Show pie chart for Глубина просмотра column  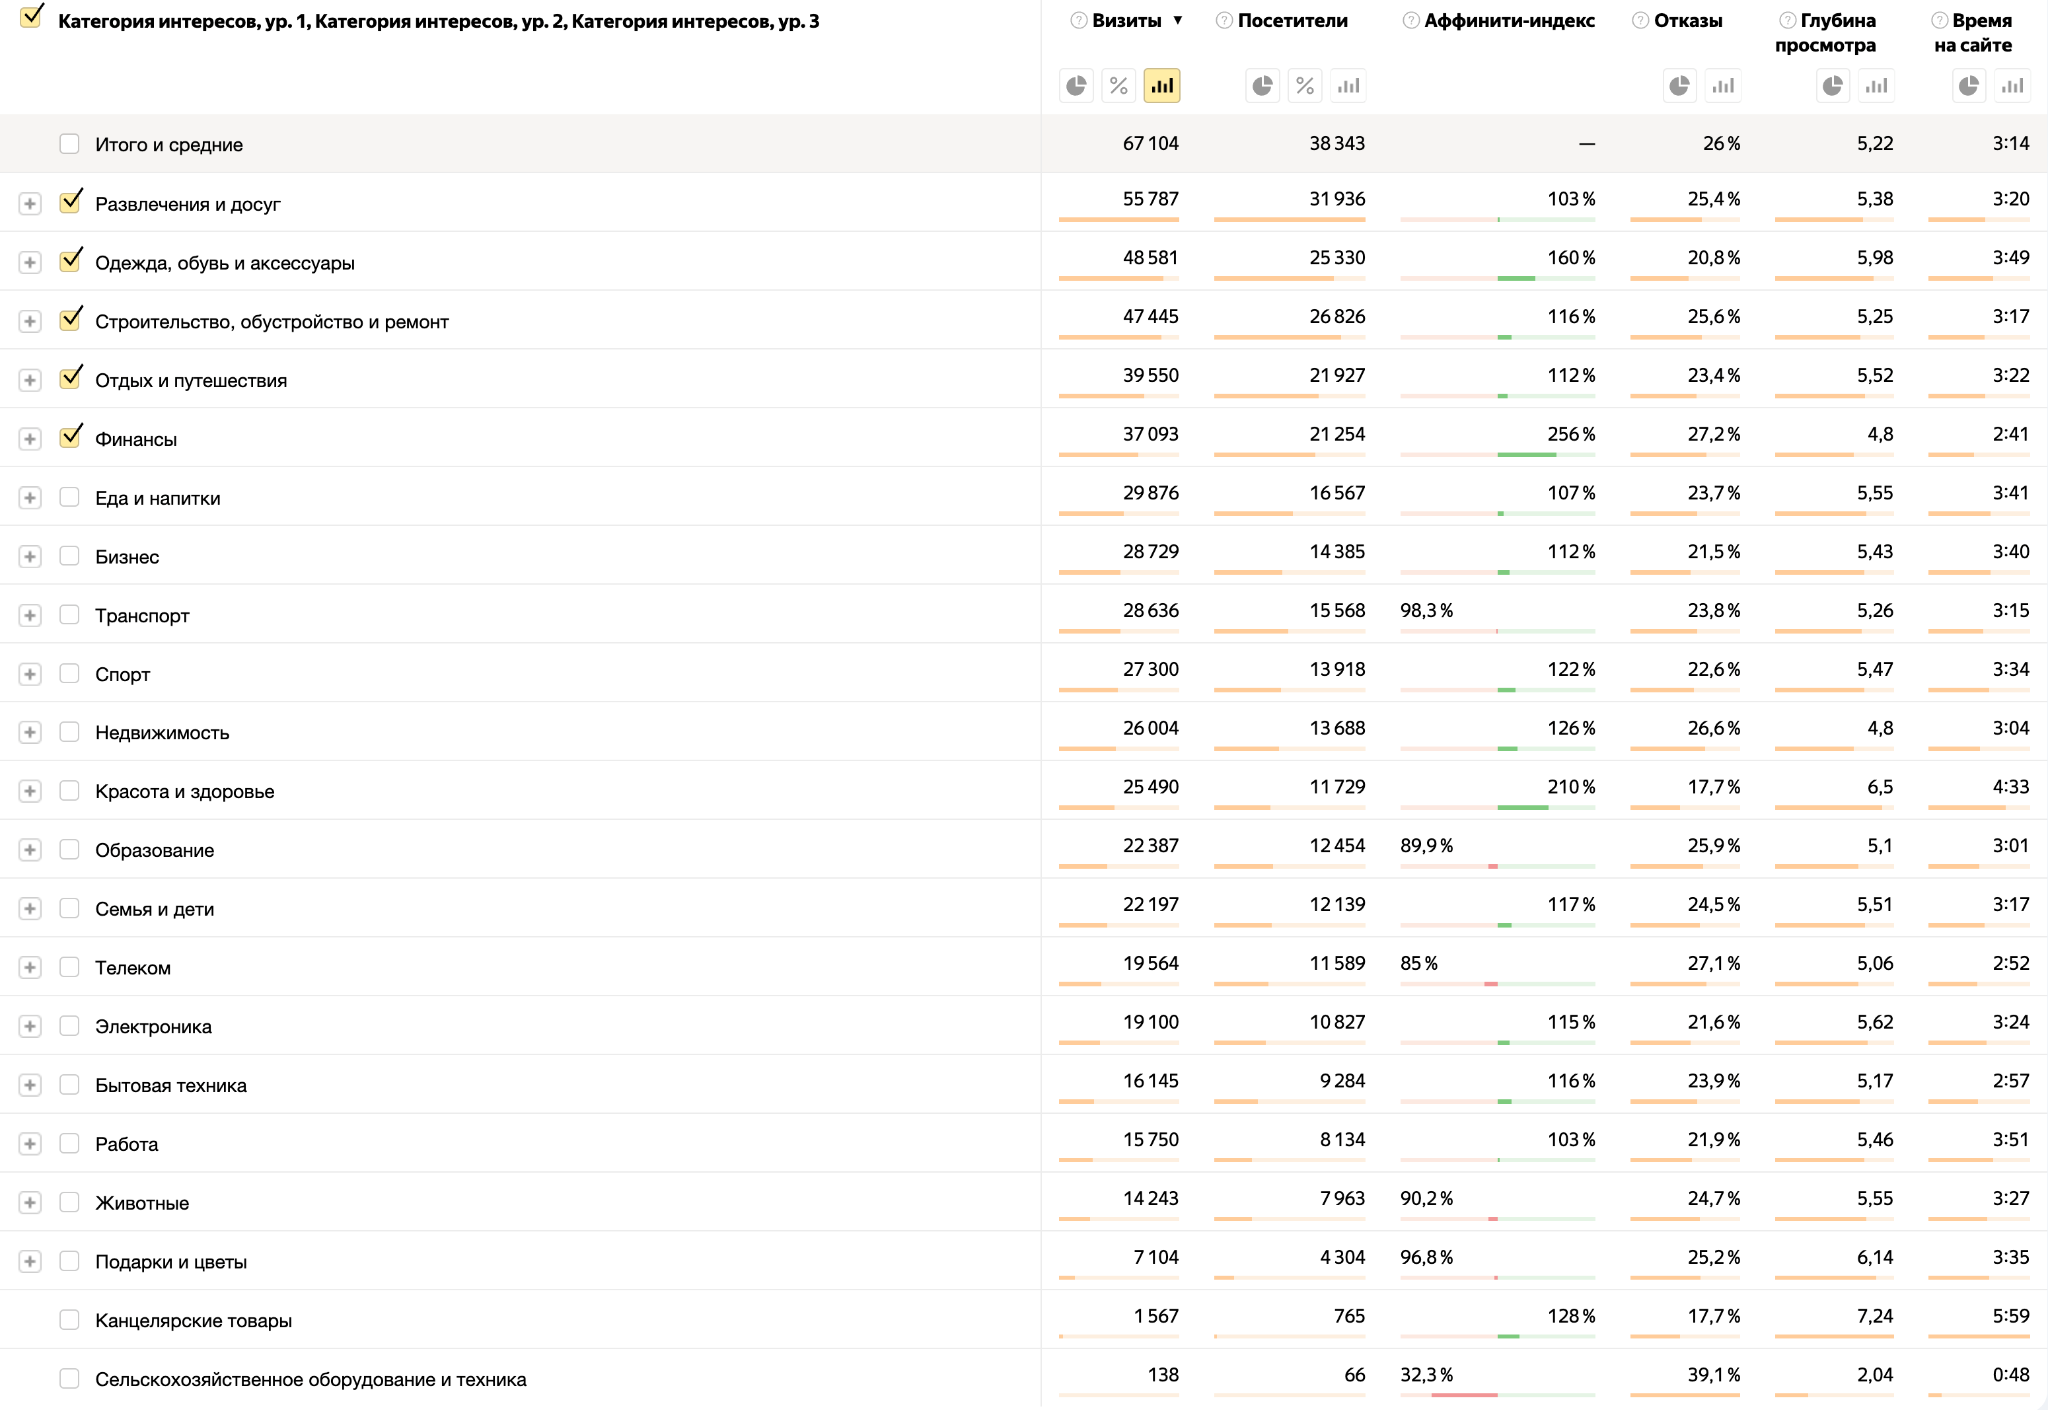click(1833, 86)
